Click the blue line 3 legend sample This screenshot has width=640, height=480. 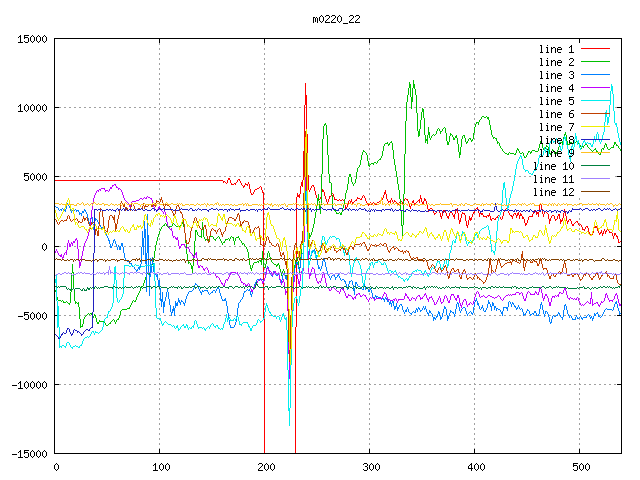point(595,75)
